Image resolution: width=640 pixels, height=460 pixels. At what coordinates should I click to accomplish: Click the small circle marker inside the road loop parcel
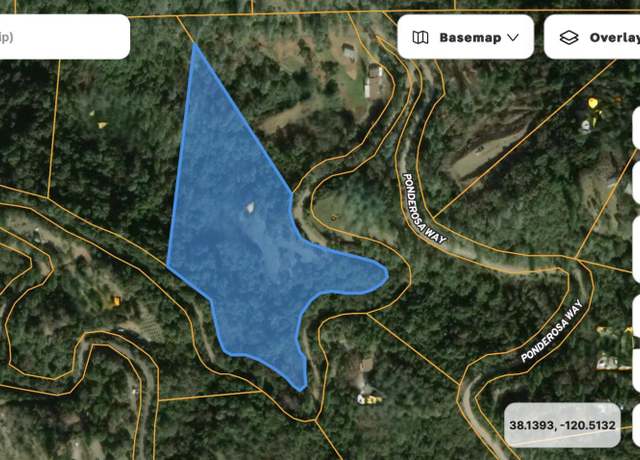[x=333, y=218]
